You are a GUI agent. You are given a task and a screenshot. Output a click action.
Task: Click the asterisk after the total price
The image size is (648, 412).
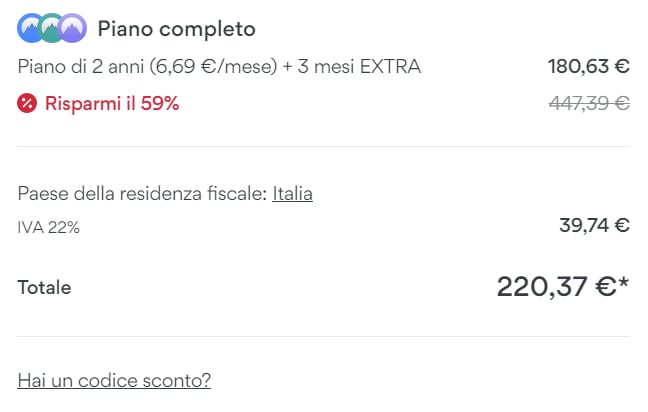click(623, 284)
